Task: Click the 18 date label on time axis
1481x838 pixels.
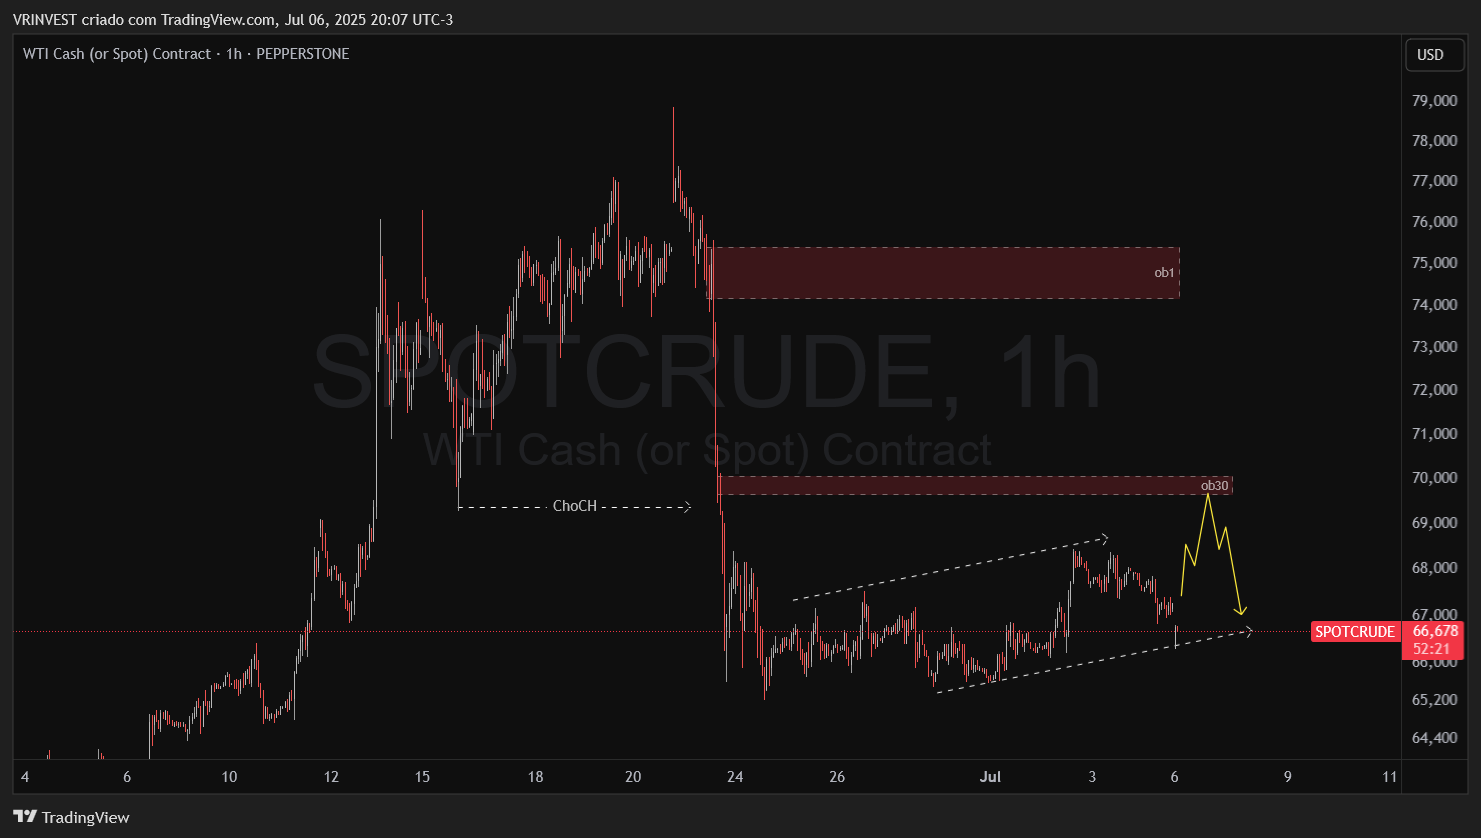Action: point(536,777)
